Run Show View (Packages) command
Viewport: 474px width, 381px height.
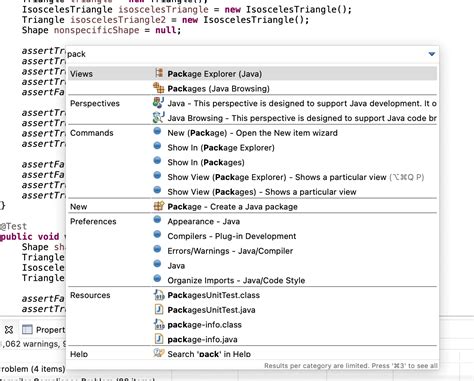(262, 192)
